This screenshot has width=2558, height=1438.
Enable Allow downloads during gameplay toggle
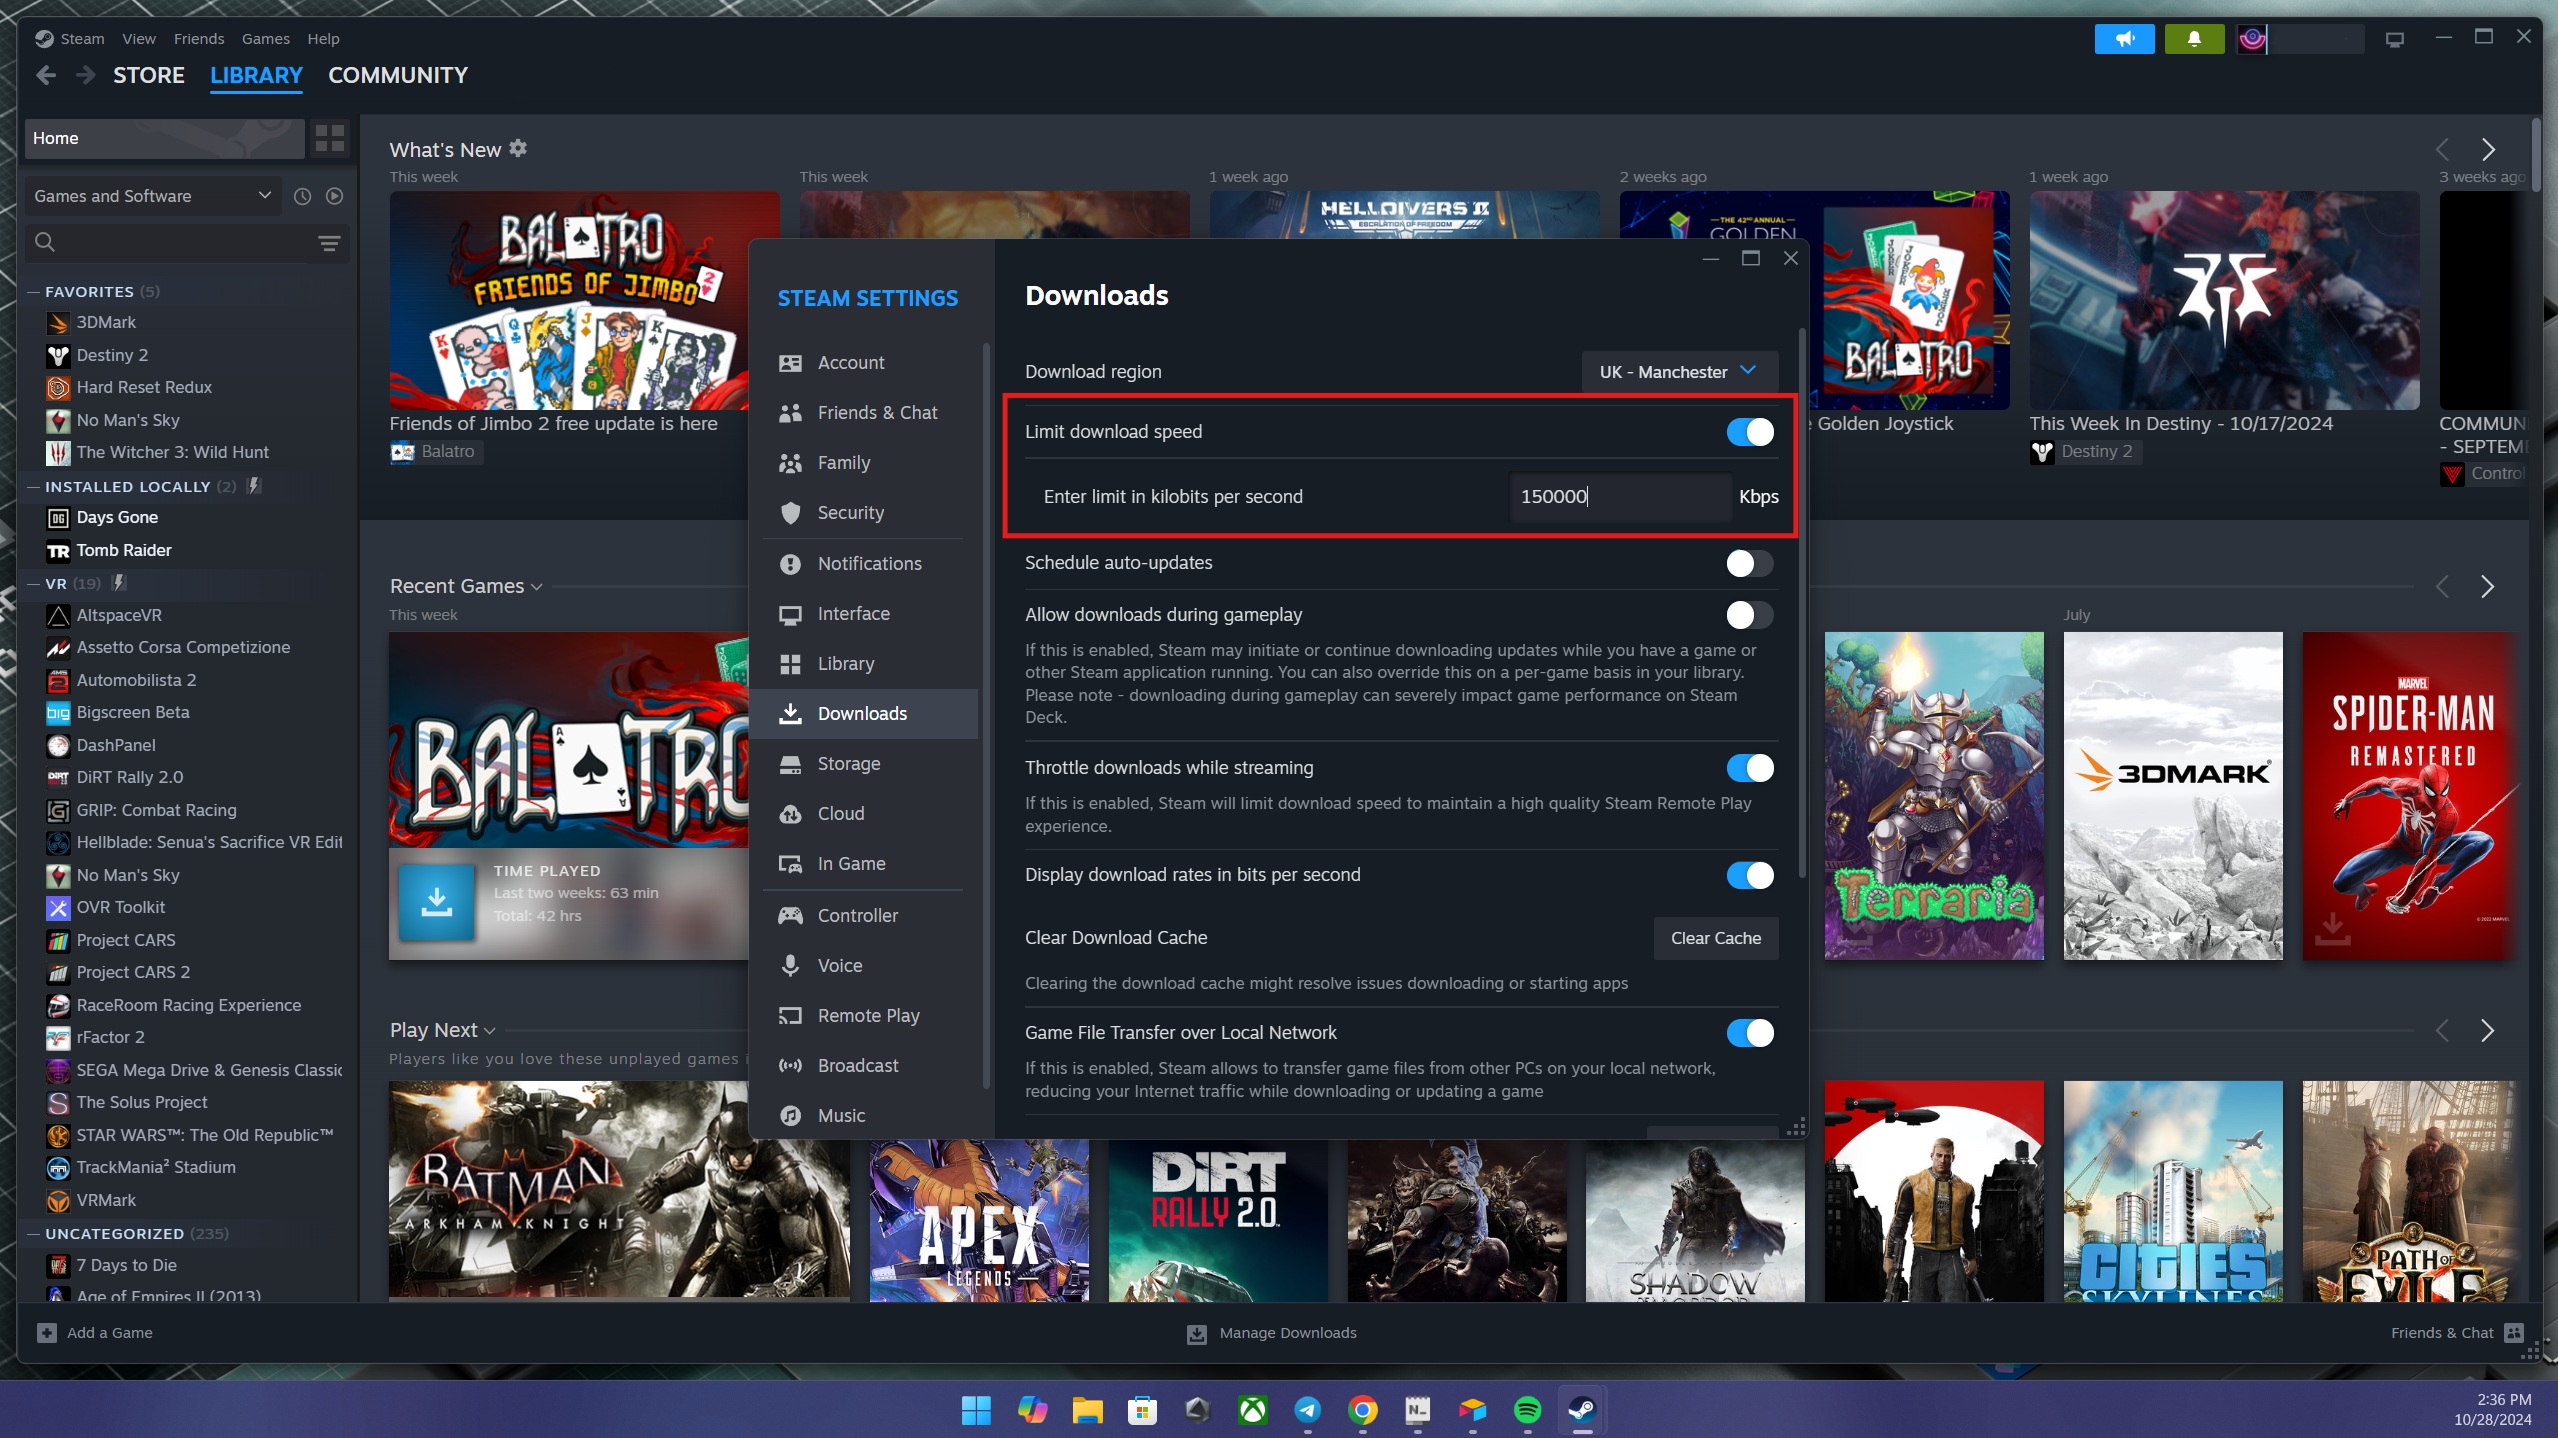(1750, 615)
